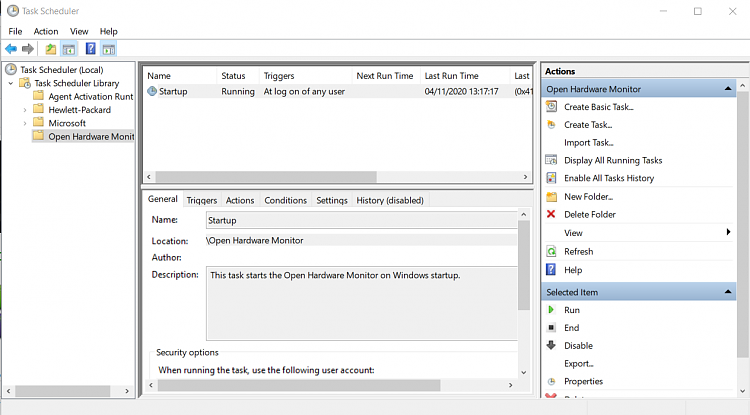Collapse the Open Hardware Monitor actions section
The image size is (750, 415).
[x=728, y=88]
